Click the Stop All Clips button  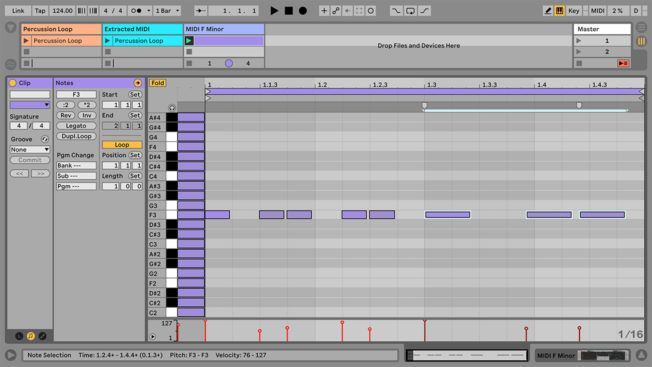[x=579, y=63]
